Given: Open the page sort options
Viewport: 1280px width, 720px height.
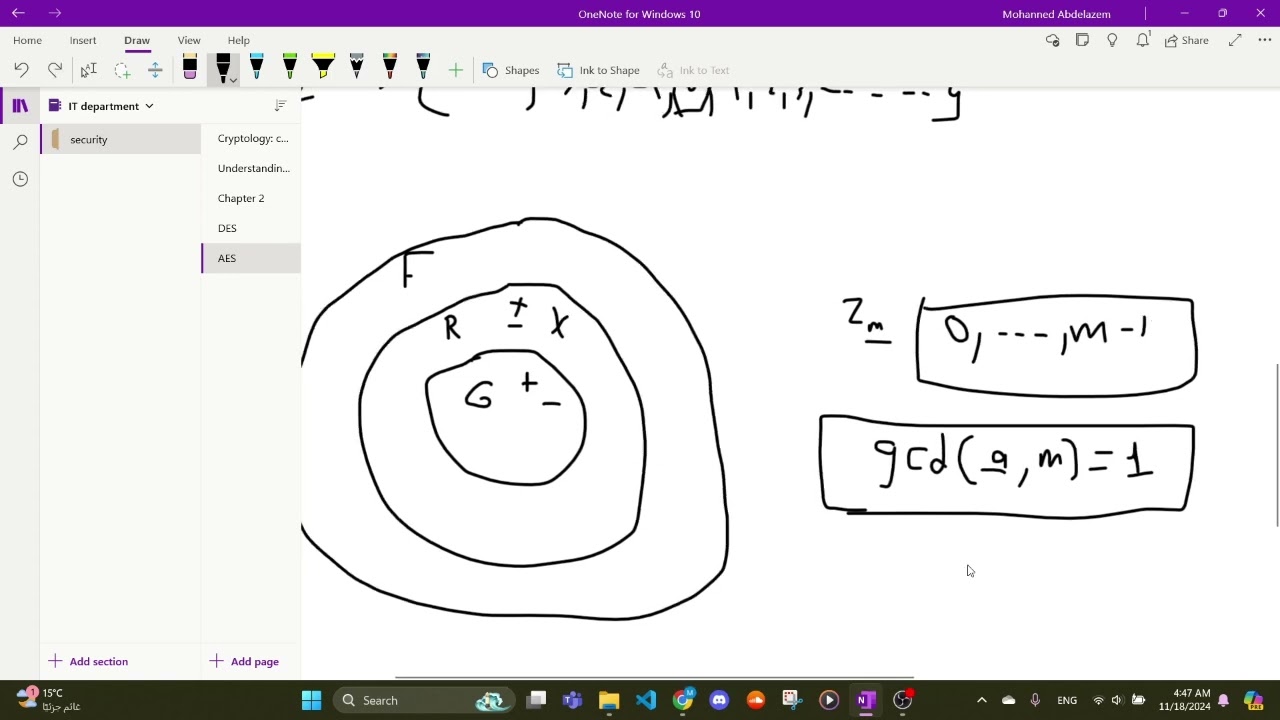Looking at the screenshot, I should coord(280,106).
